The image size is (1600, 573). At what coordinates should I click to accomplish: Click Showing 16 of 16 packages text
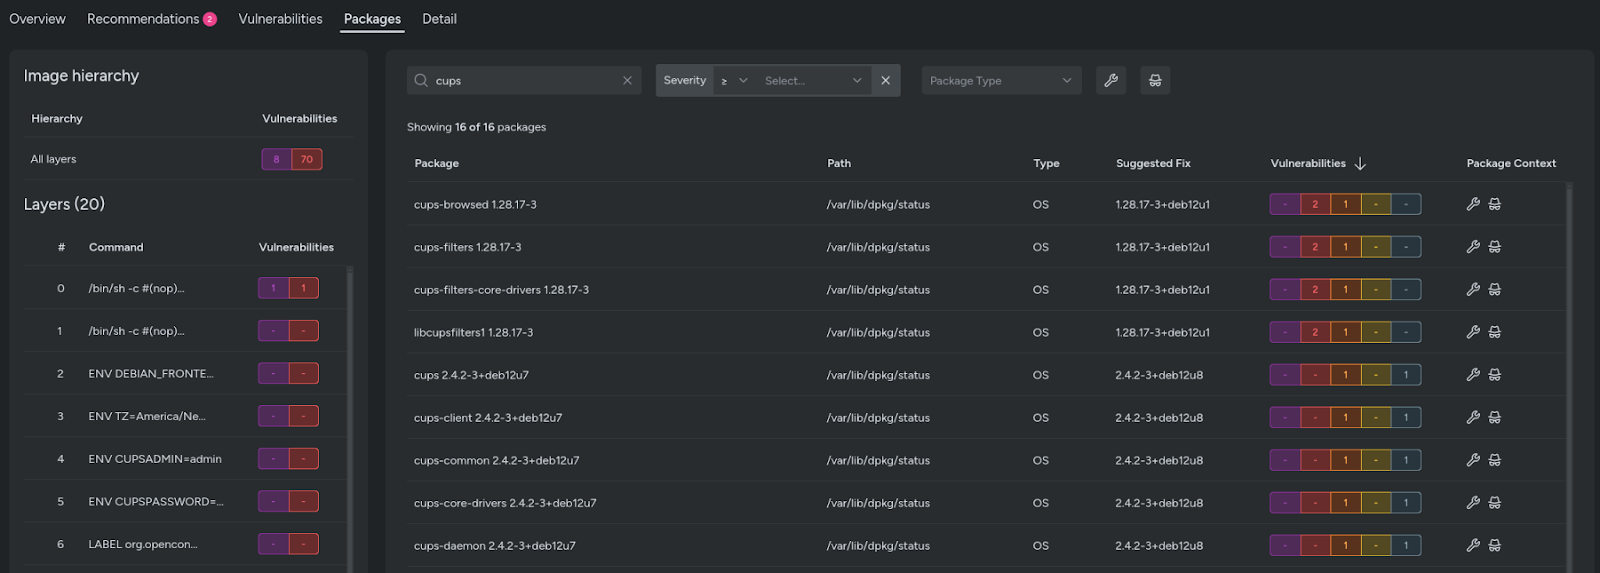click(x=476, y=127)
